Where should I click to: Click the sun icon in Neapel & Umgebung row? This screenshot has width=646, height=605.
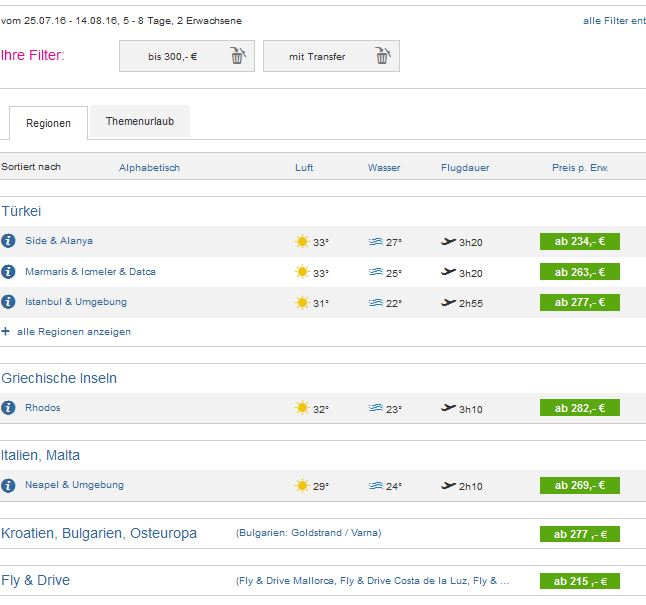point(302,485)
